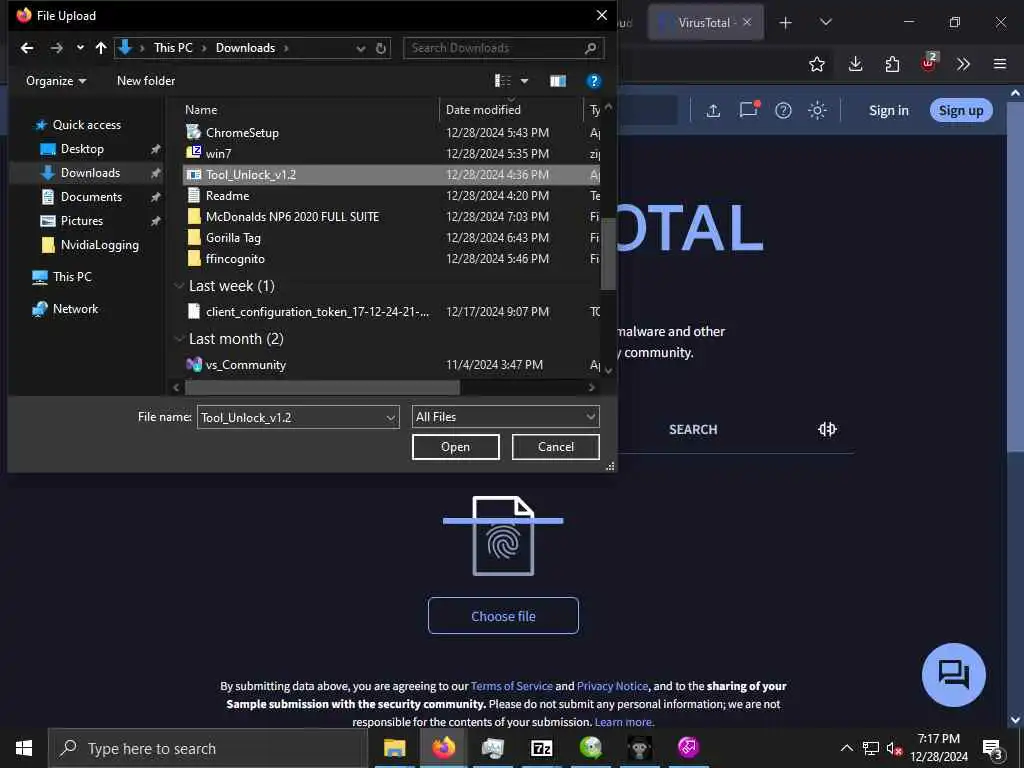This screenshot has width=1024, height=768.
Task: List all Firefox tabs dropdown
Action: click(825, 22)
